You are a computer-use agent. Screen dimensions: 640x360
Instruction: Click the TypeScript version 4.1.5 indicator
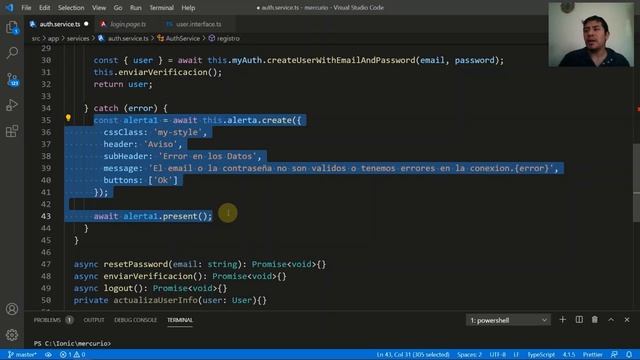(x=569, y=354)
